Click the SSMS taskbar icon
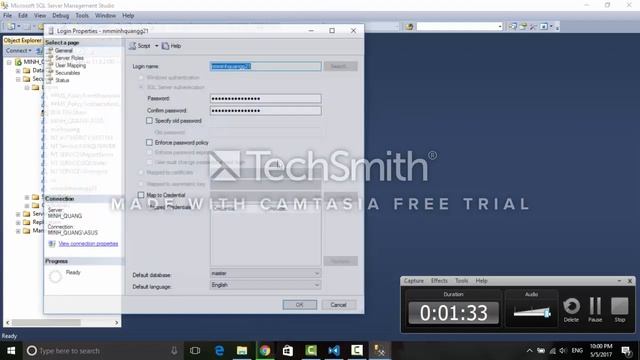This screenshot has width=640, height=360. (x=380, y=351)
